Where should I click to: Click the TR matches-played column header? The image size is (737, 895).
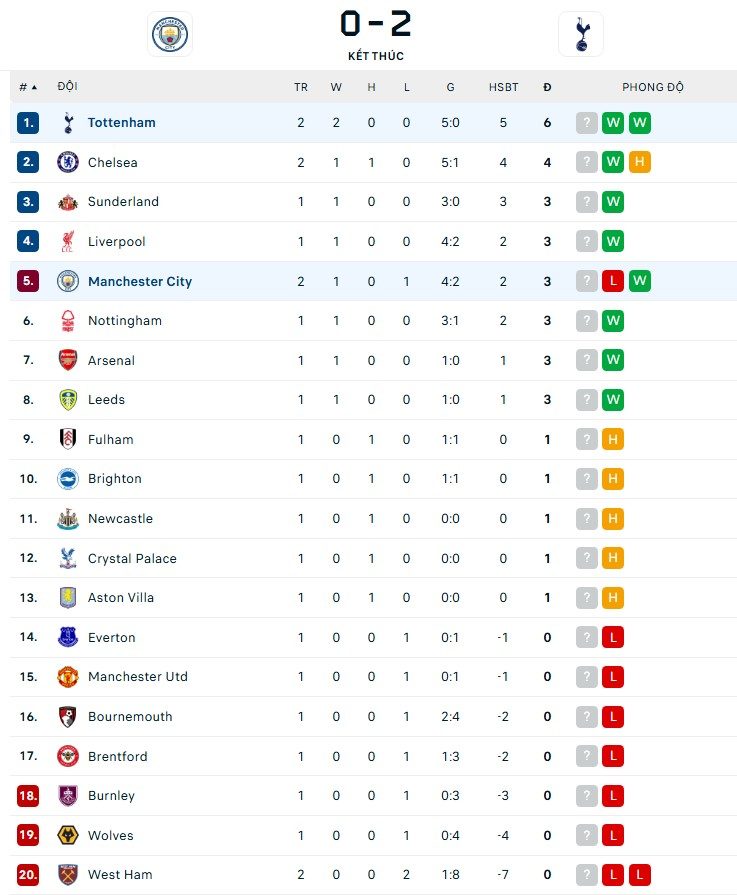pyautogui.click(x=301, y=87)
